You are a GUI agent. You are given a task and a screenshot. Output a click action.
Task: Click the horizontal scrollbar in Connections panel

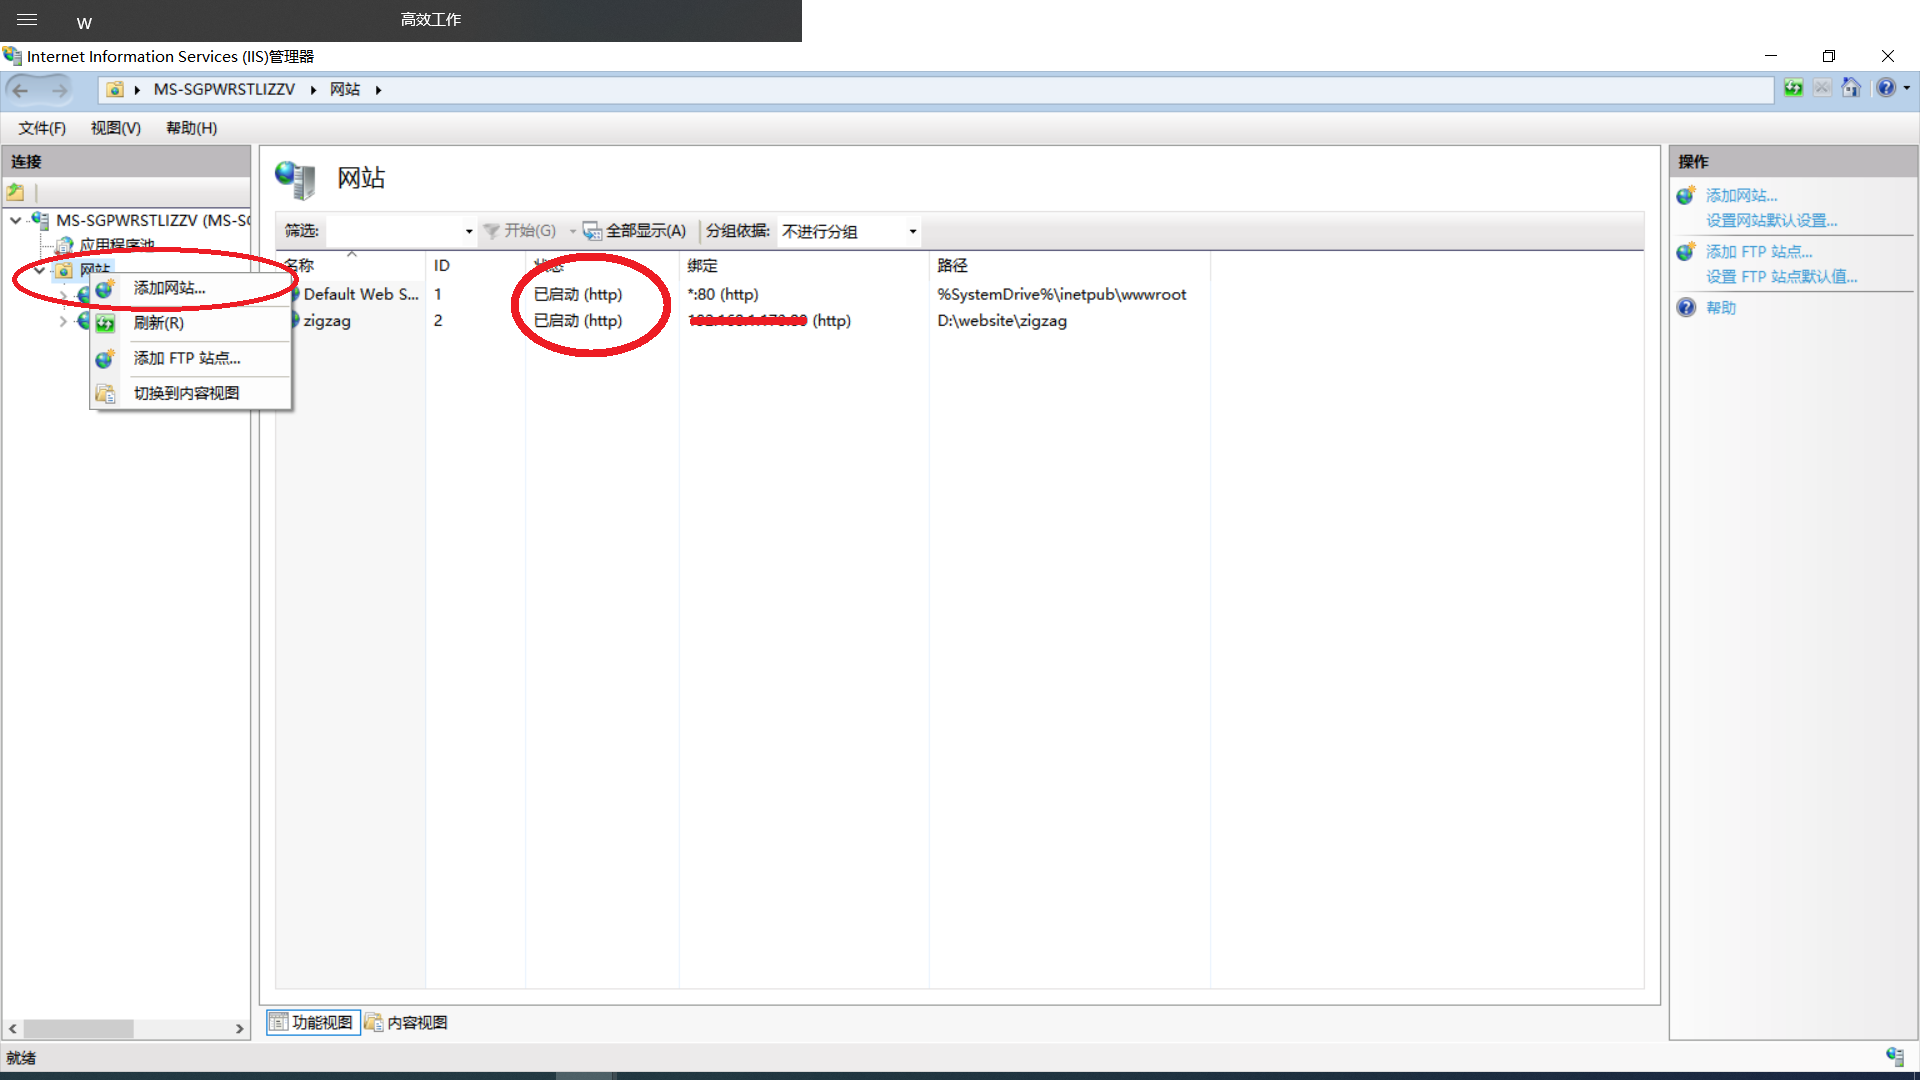coord(79,1028)
